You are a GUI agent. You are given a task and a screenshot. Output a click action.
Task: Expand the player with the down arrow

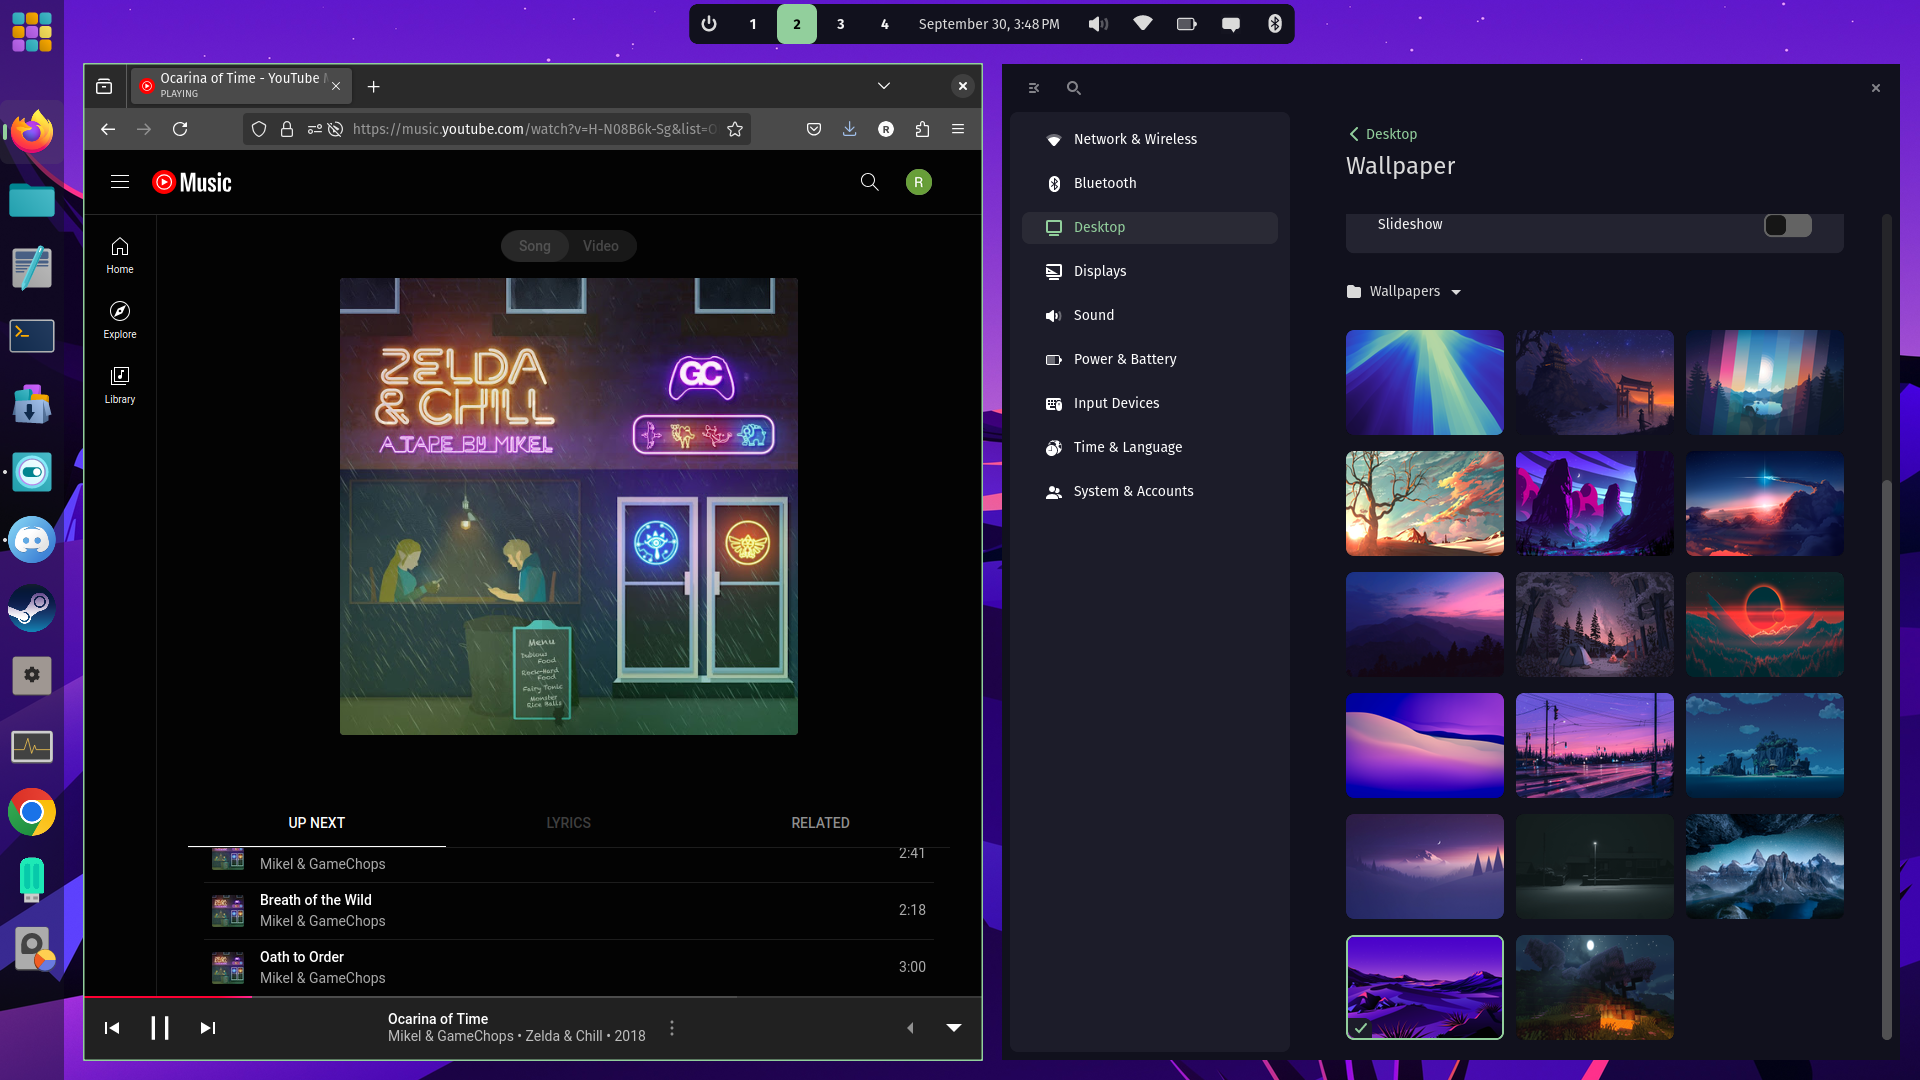[x=954, y=1027]
